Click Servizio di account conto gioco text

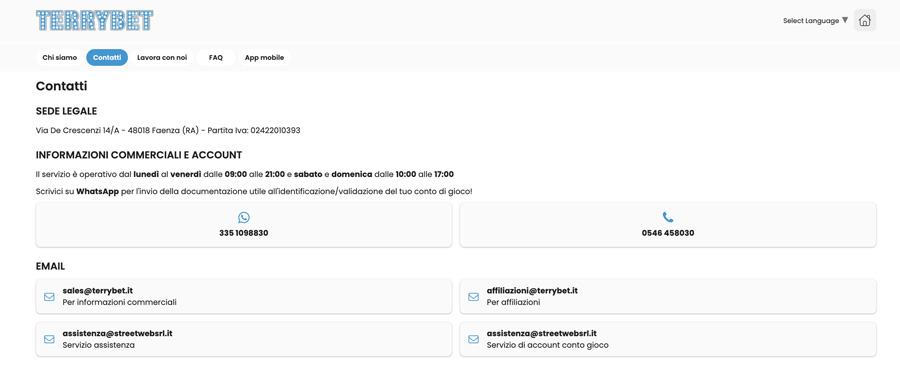pyautogui.click(x=548, y=345)
